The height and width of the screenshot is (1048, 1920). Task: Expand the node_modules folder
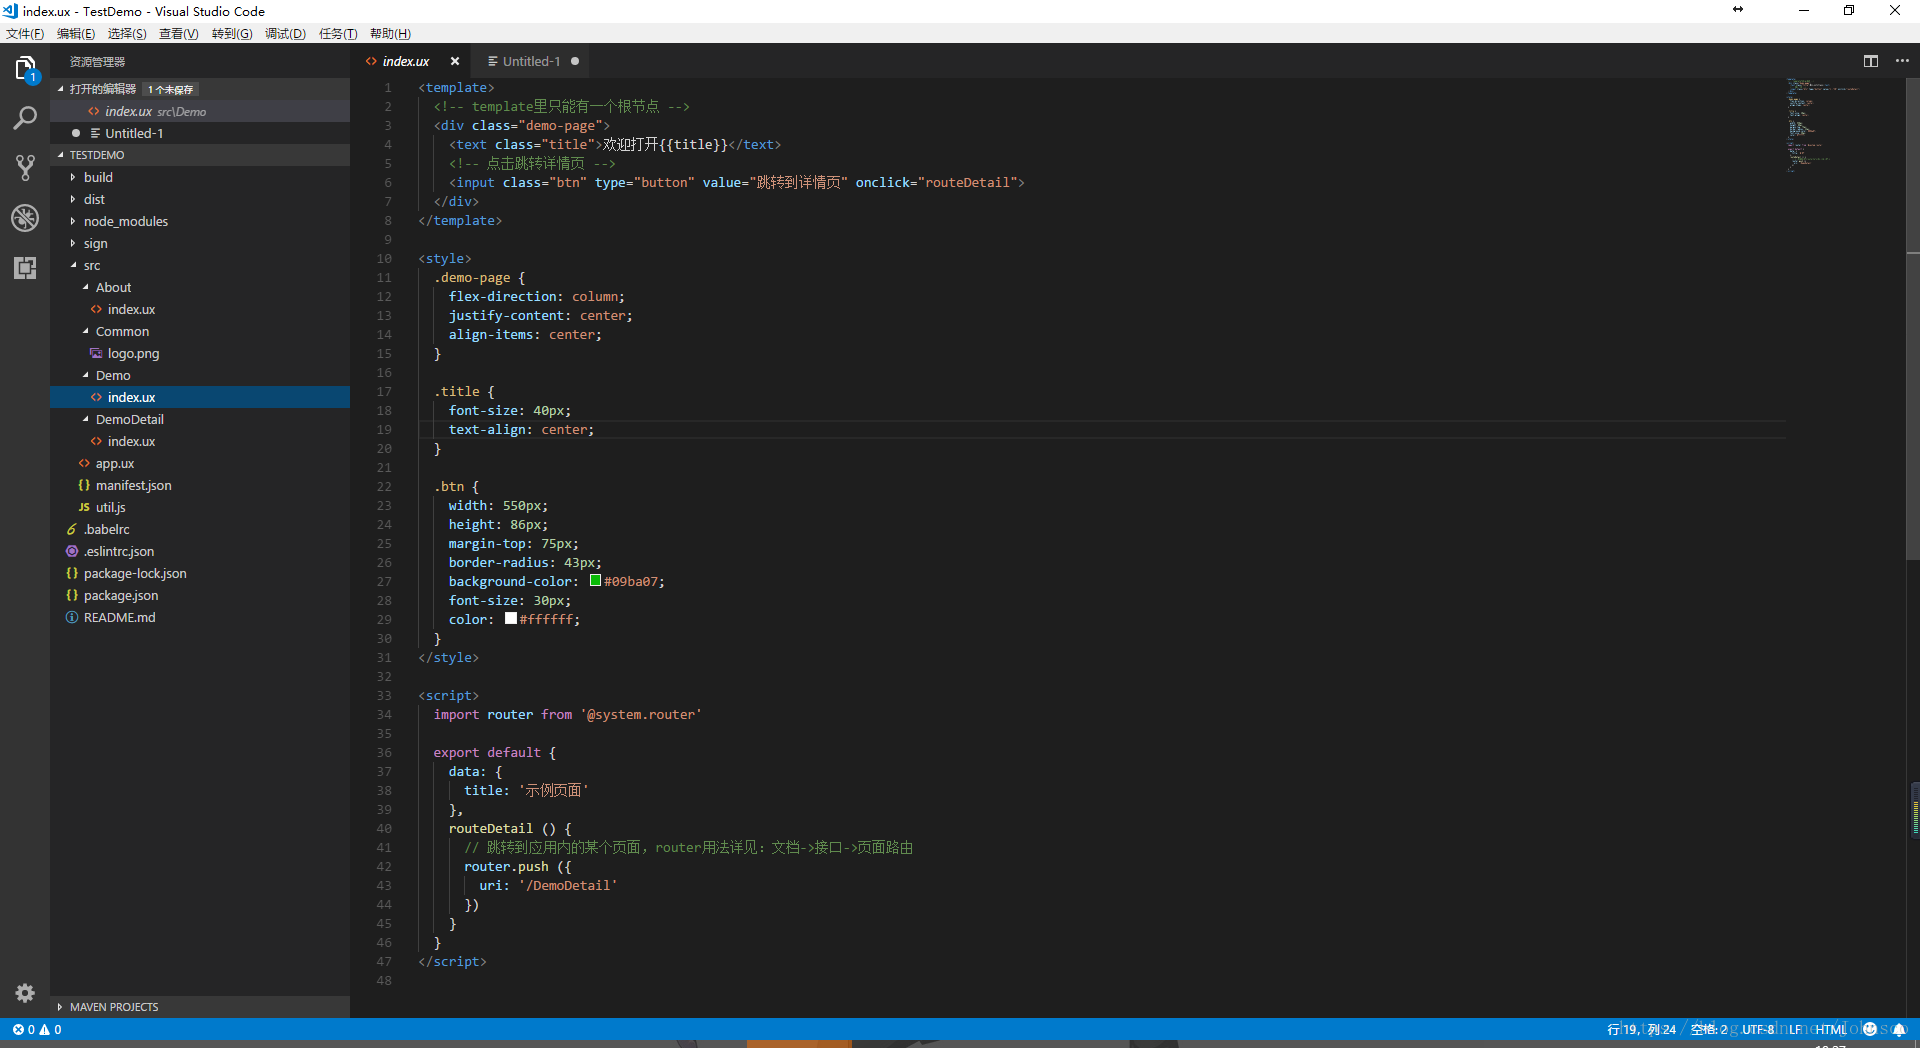(73, 221)
